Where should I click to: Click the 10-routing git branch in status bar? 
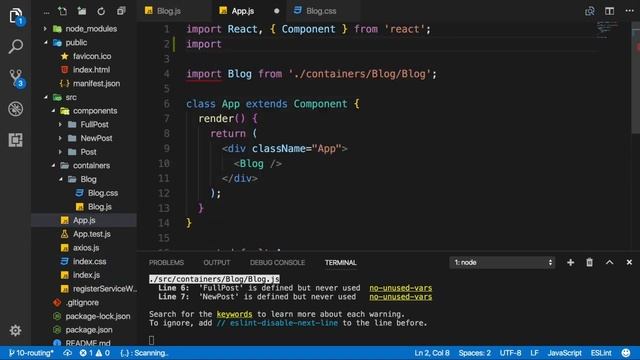click(31, 353)
